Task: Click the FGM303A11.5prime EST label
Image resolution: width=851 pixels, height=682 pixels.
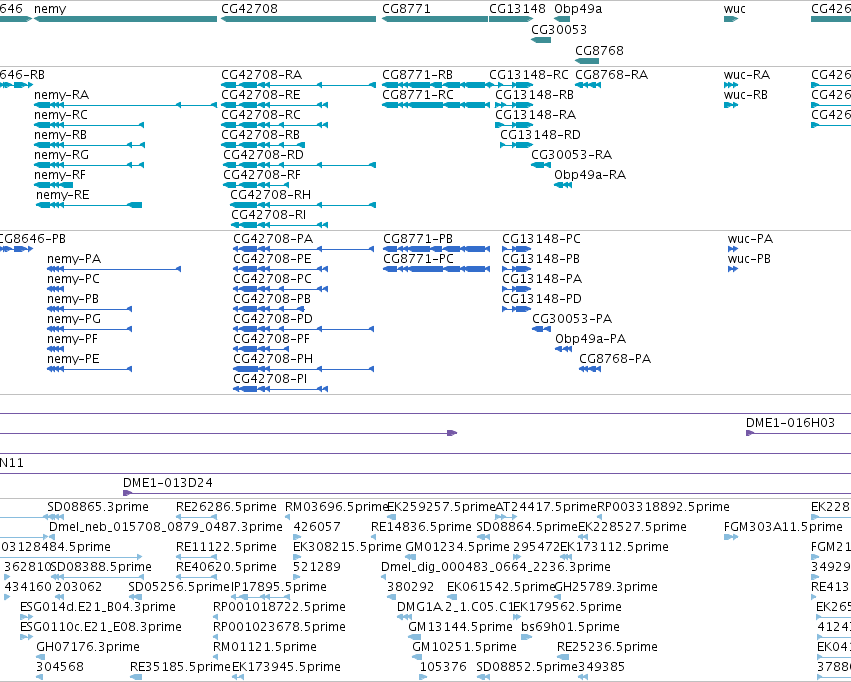Action: tap(783, 527)
